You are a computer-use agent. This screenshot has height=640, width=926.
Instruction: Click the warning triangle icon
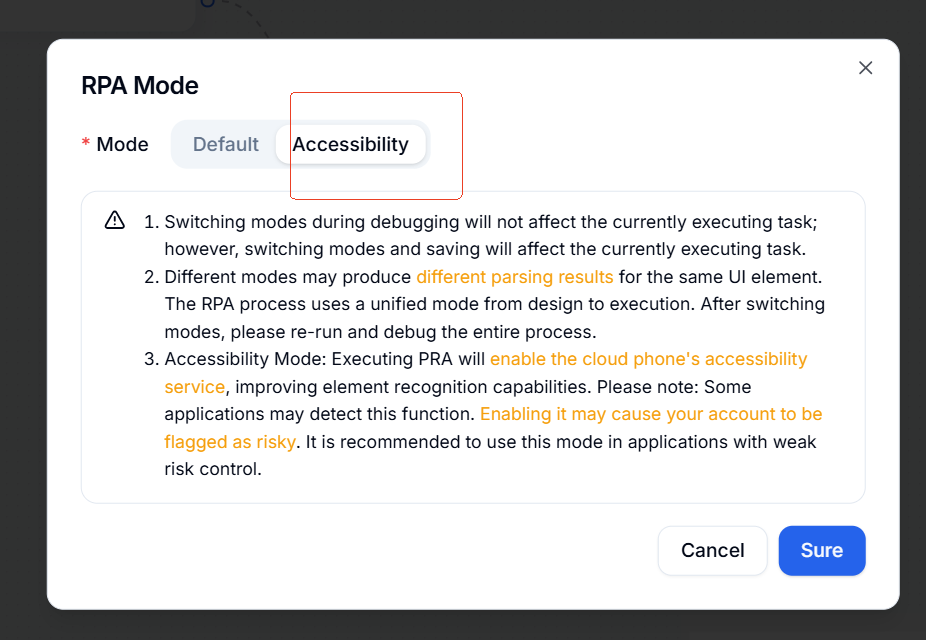pyautogui.click(x=115, y=220)
